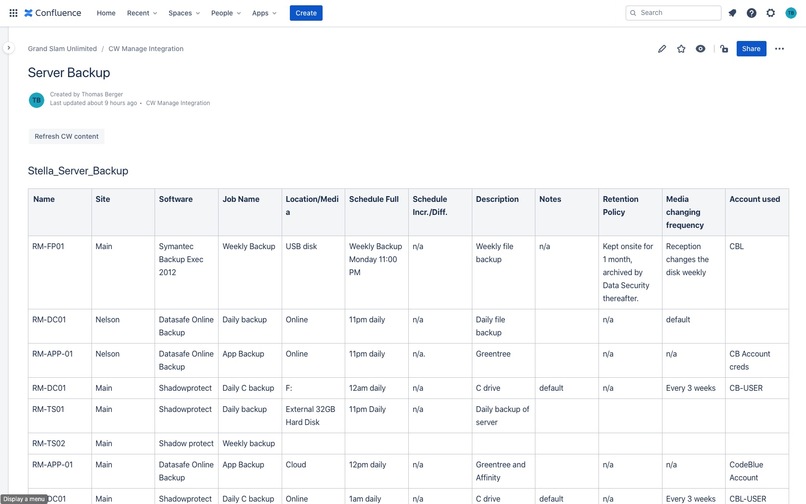Click the Share button
This screenshot has width=806, height=504.
(x=751, y=49)
